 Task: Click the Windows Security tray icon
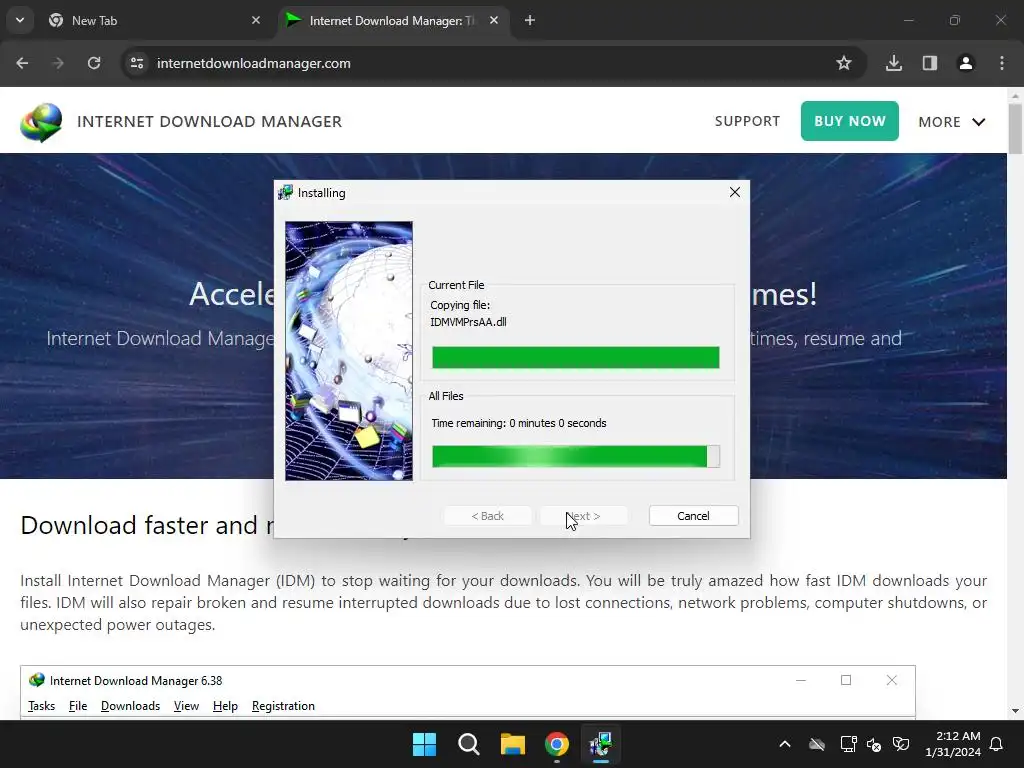point(901,744)
